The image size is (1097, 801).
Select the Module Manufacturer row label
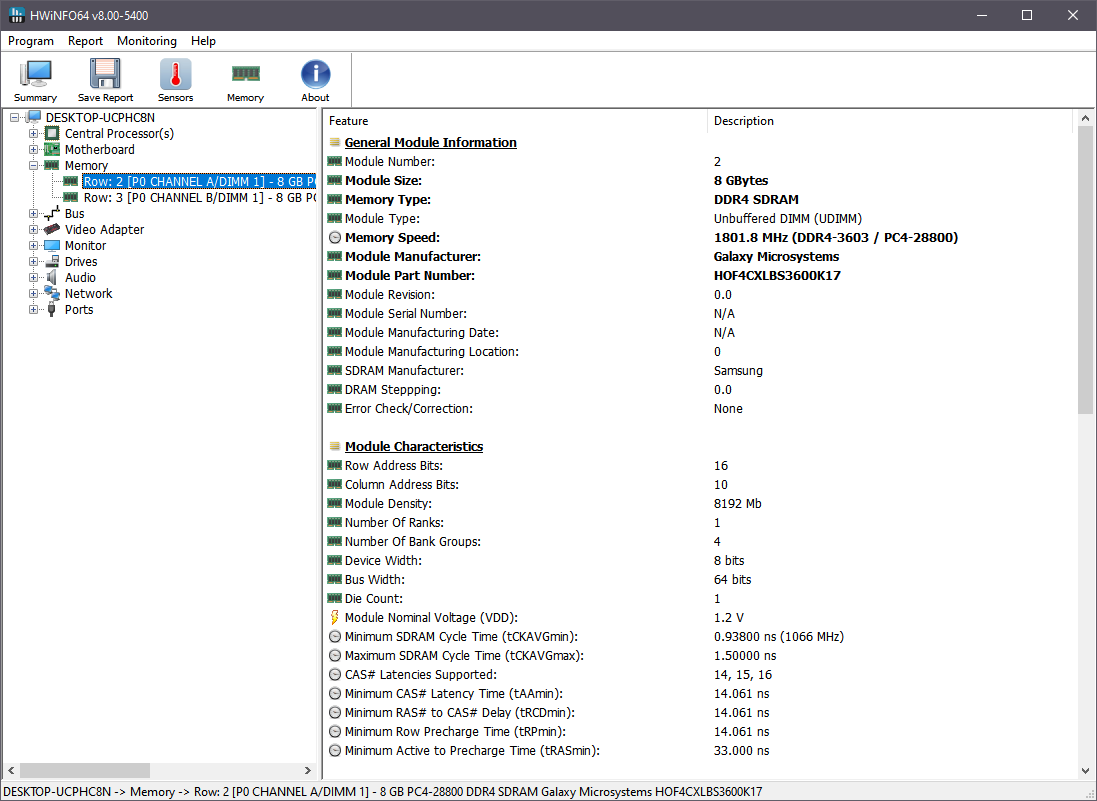[x=413, y=257]
